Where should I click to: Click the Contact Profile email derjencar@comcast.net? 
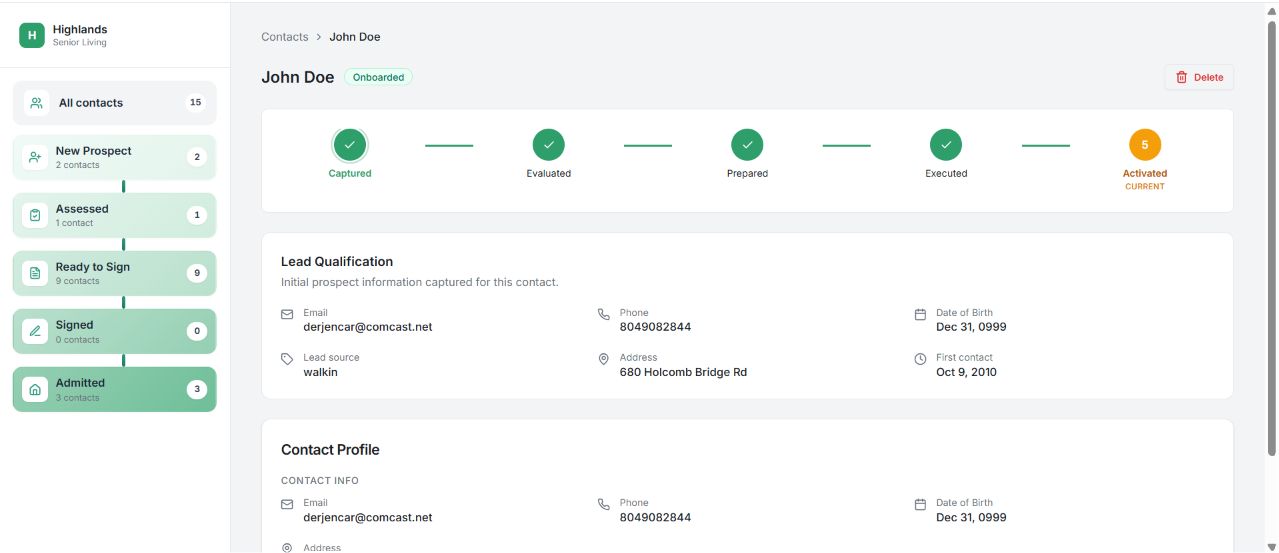pyautogui.click(x=368, y=518)
